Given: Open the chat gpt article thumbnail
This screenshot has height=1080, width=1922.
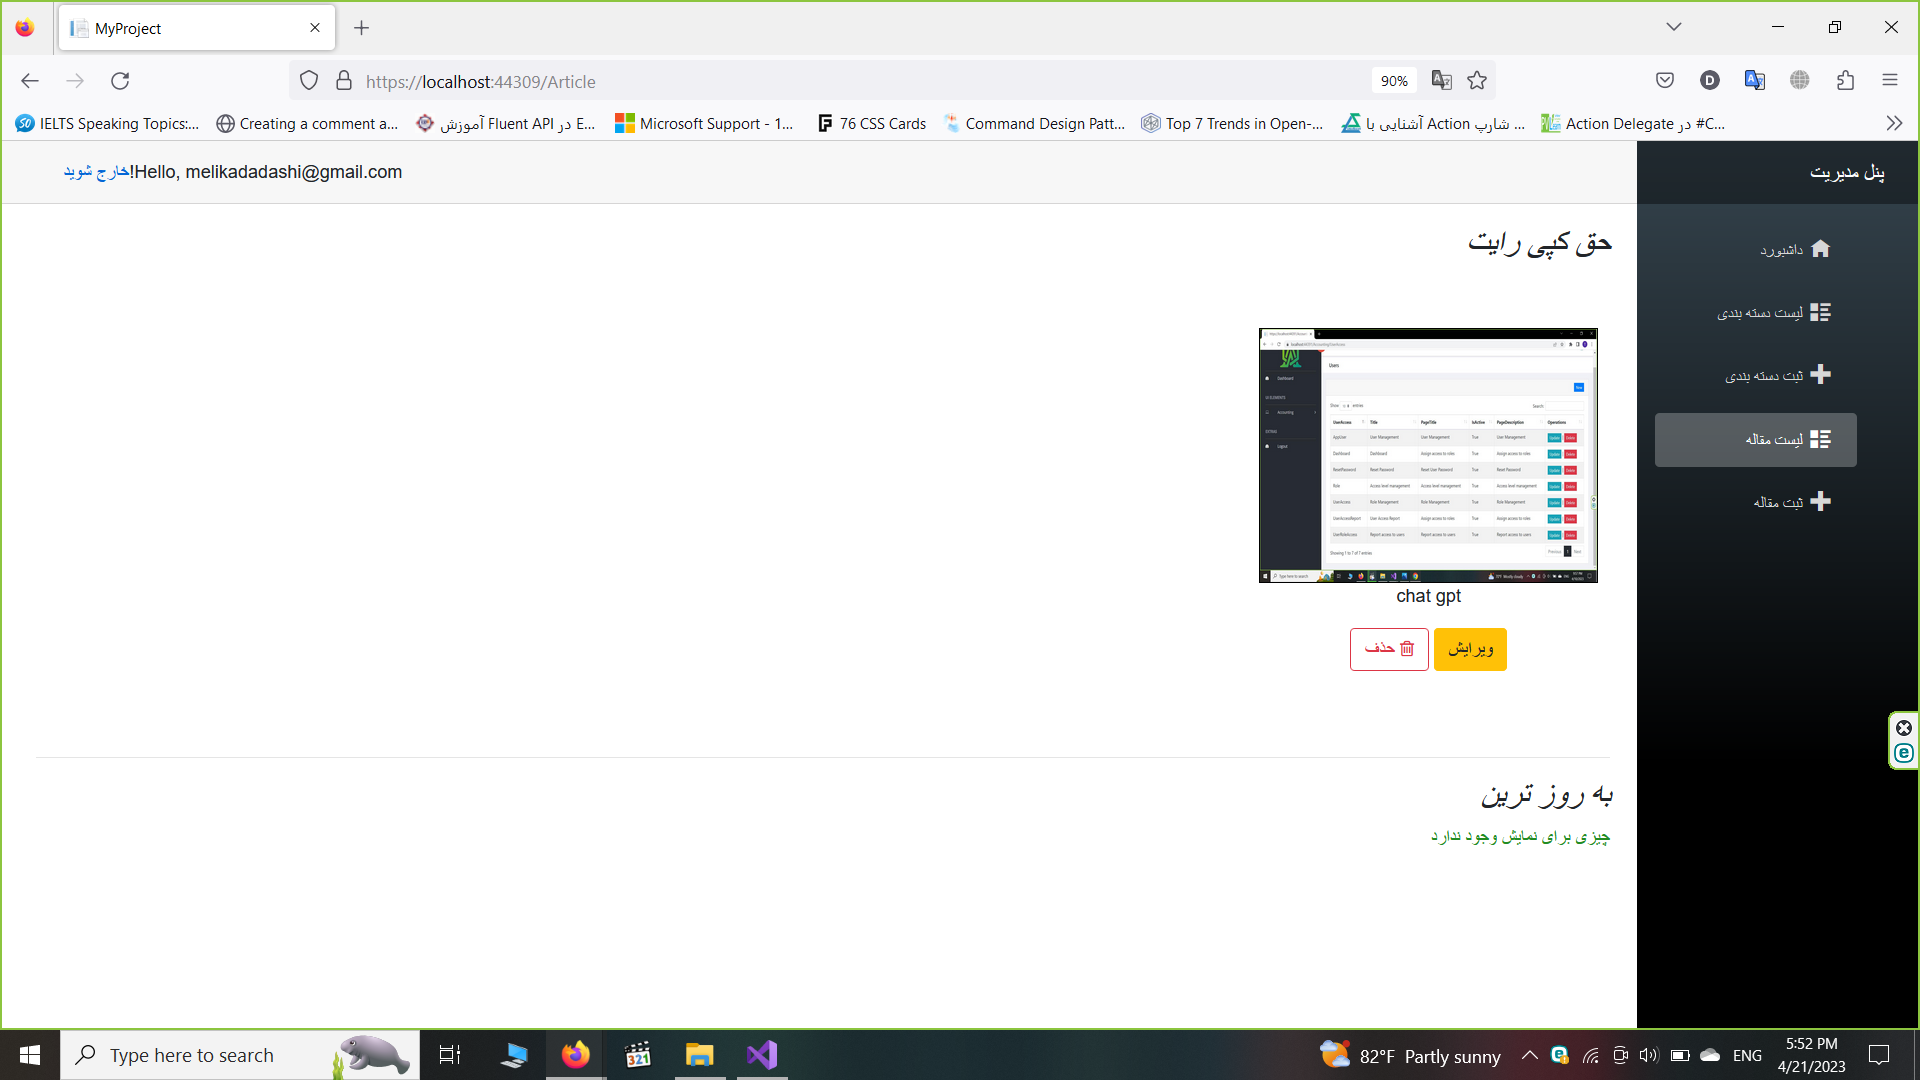Looking at the screenshot, I should point(1429,455).
